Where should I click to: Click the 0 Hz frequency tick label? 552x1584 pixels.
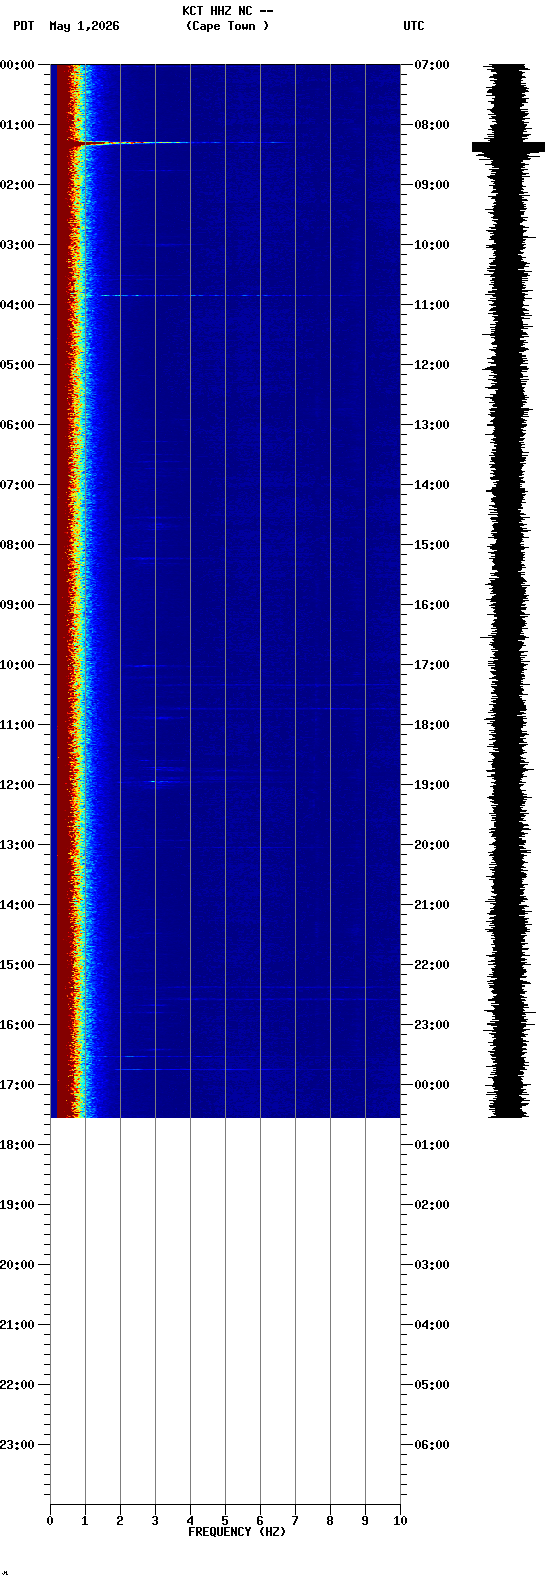tap(50, 1521)
